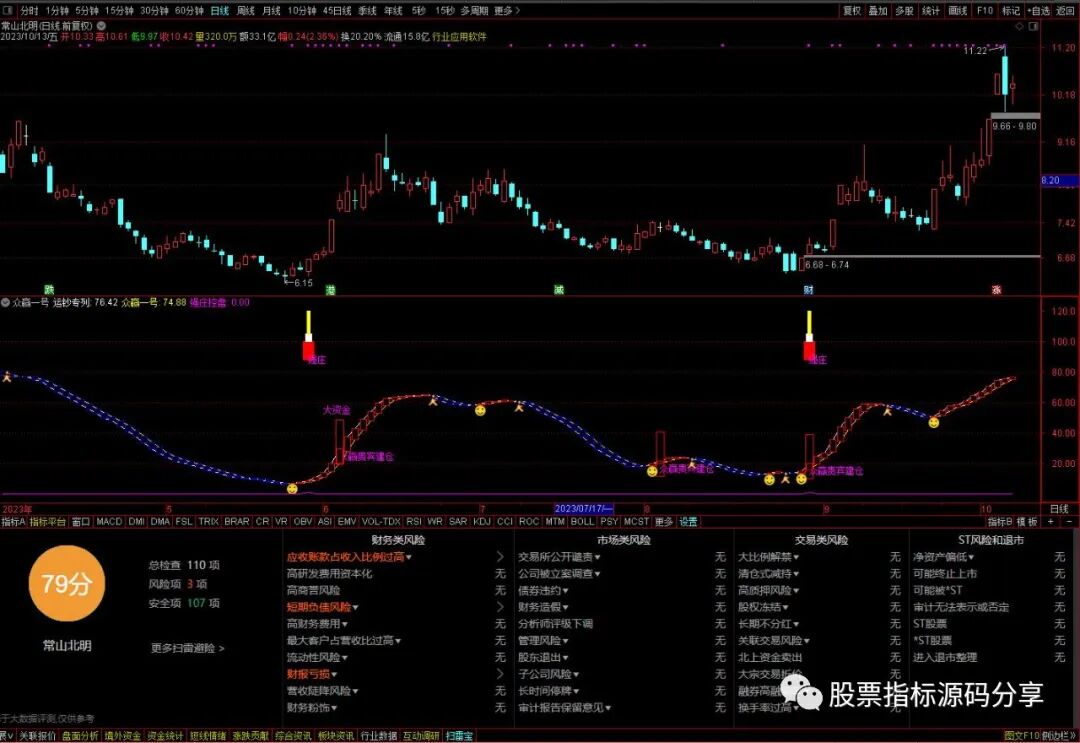1080x743 pixels.
Task: Select the MACD indicator tab
Action: point(109,522)
